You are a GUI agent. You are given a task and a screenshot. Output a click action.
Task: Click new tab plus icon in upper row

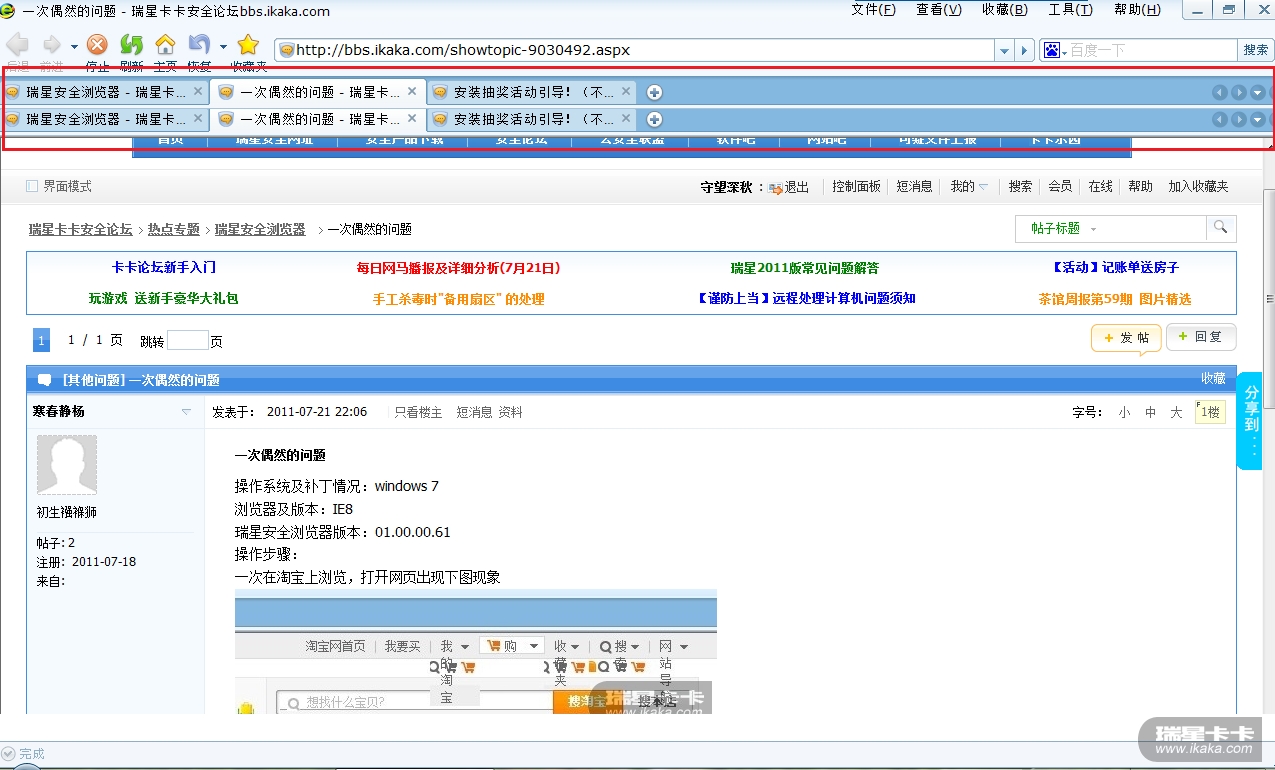[x=654, y=92]
